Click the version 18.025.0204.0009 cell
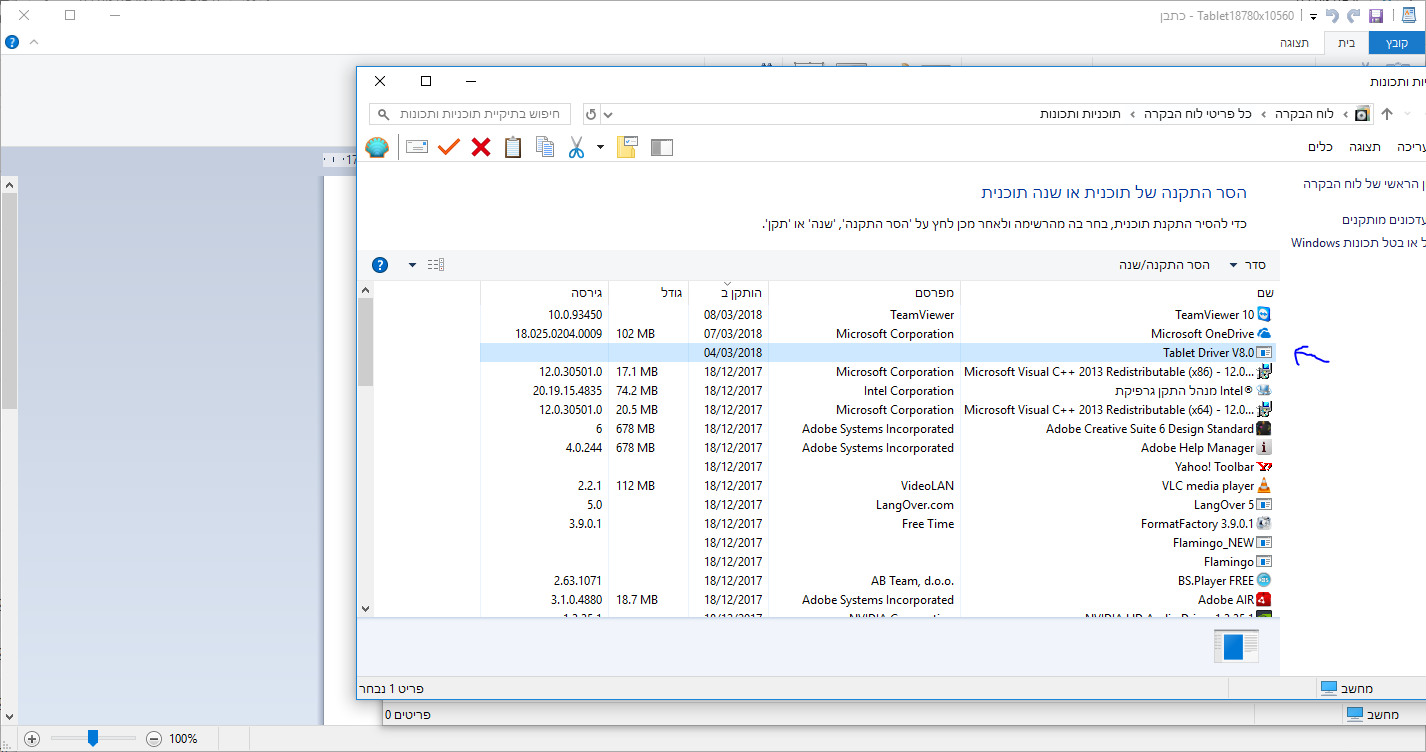 pyautogui.click(x=559, y=334)
